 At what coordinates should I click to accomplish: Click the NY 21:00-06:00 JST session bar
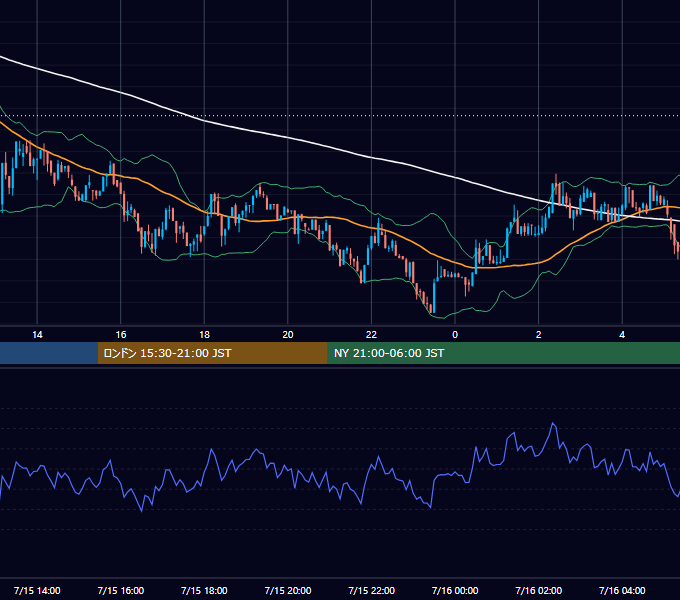(503, 353)
